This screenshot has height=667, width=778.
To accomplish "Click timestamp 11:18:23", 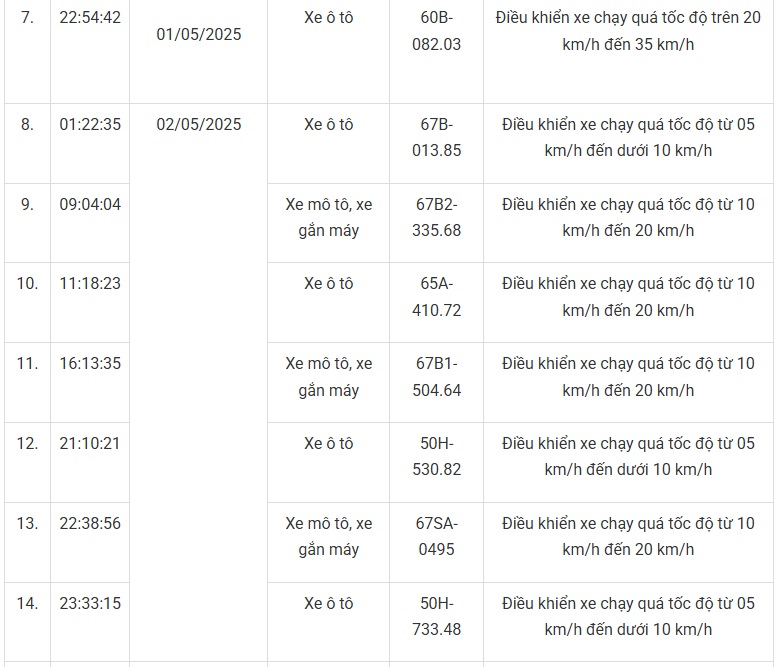I will 90,283.
